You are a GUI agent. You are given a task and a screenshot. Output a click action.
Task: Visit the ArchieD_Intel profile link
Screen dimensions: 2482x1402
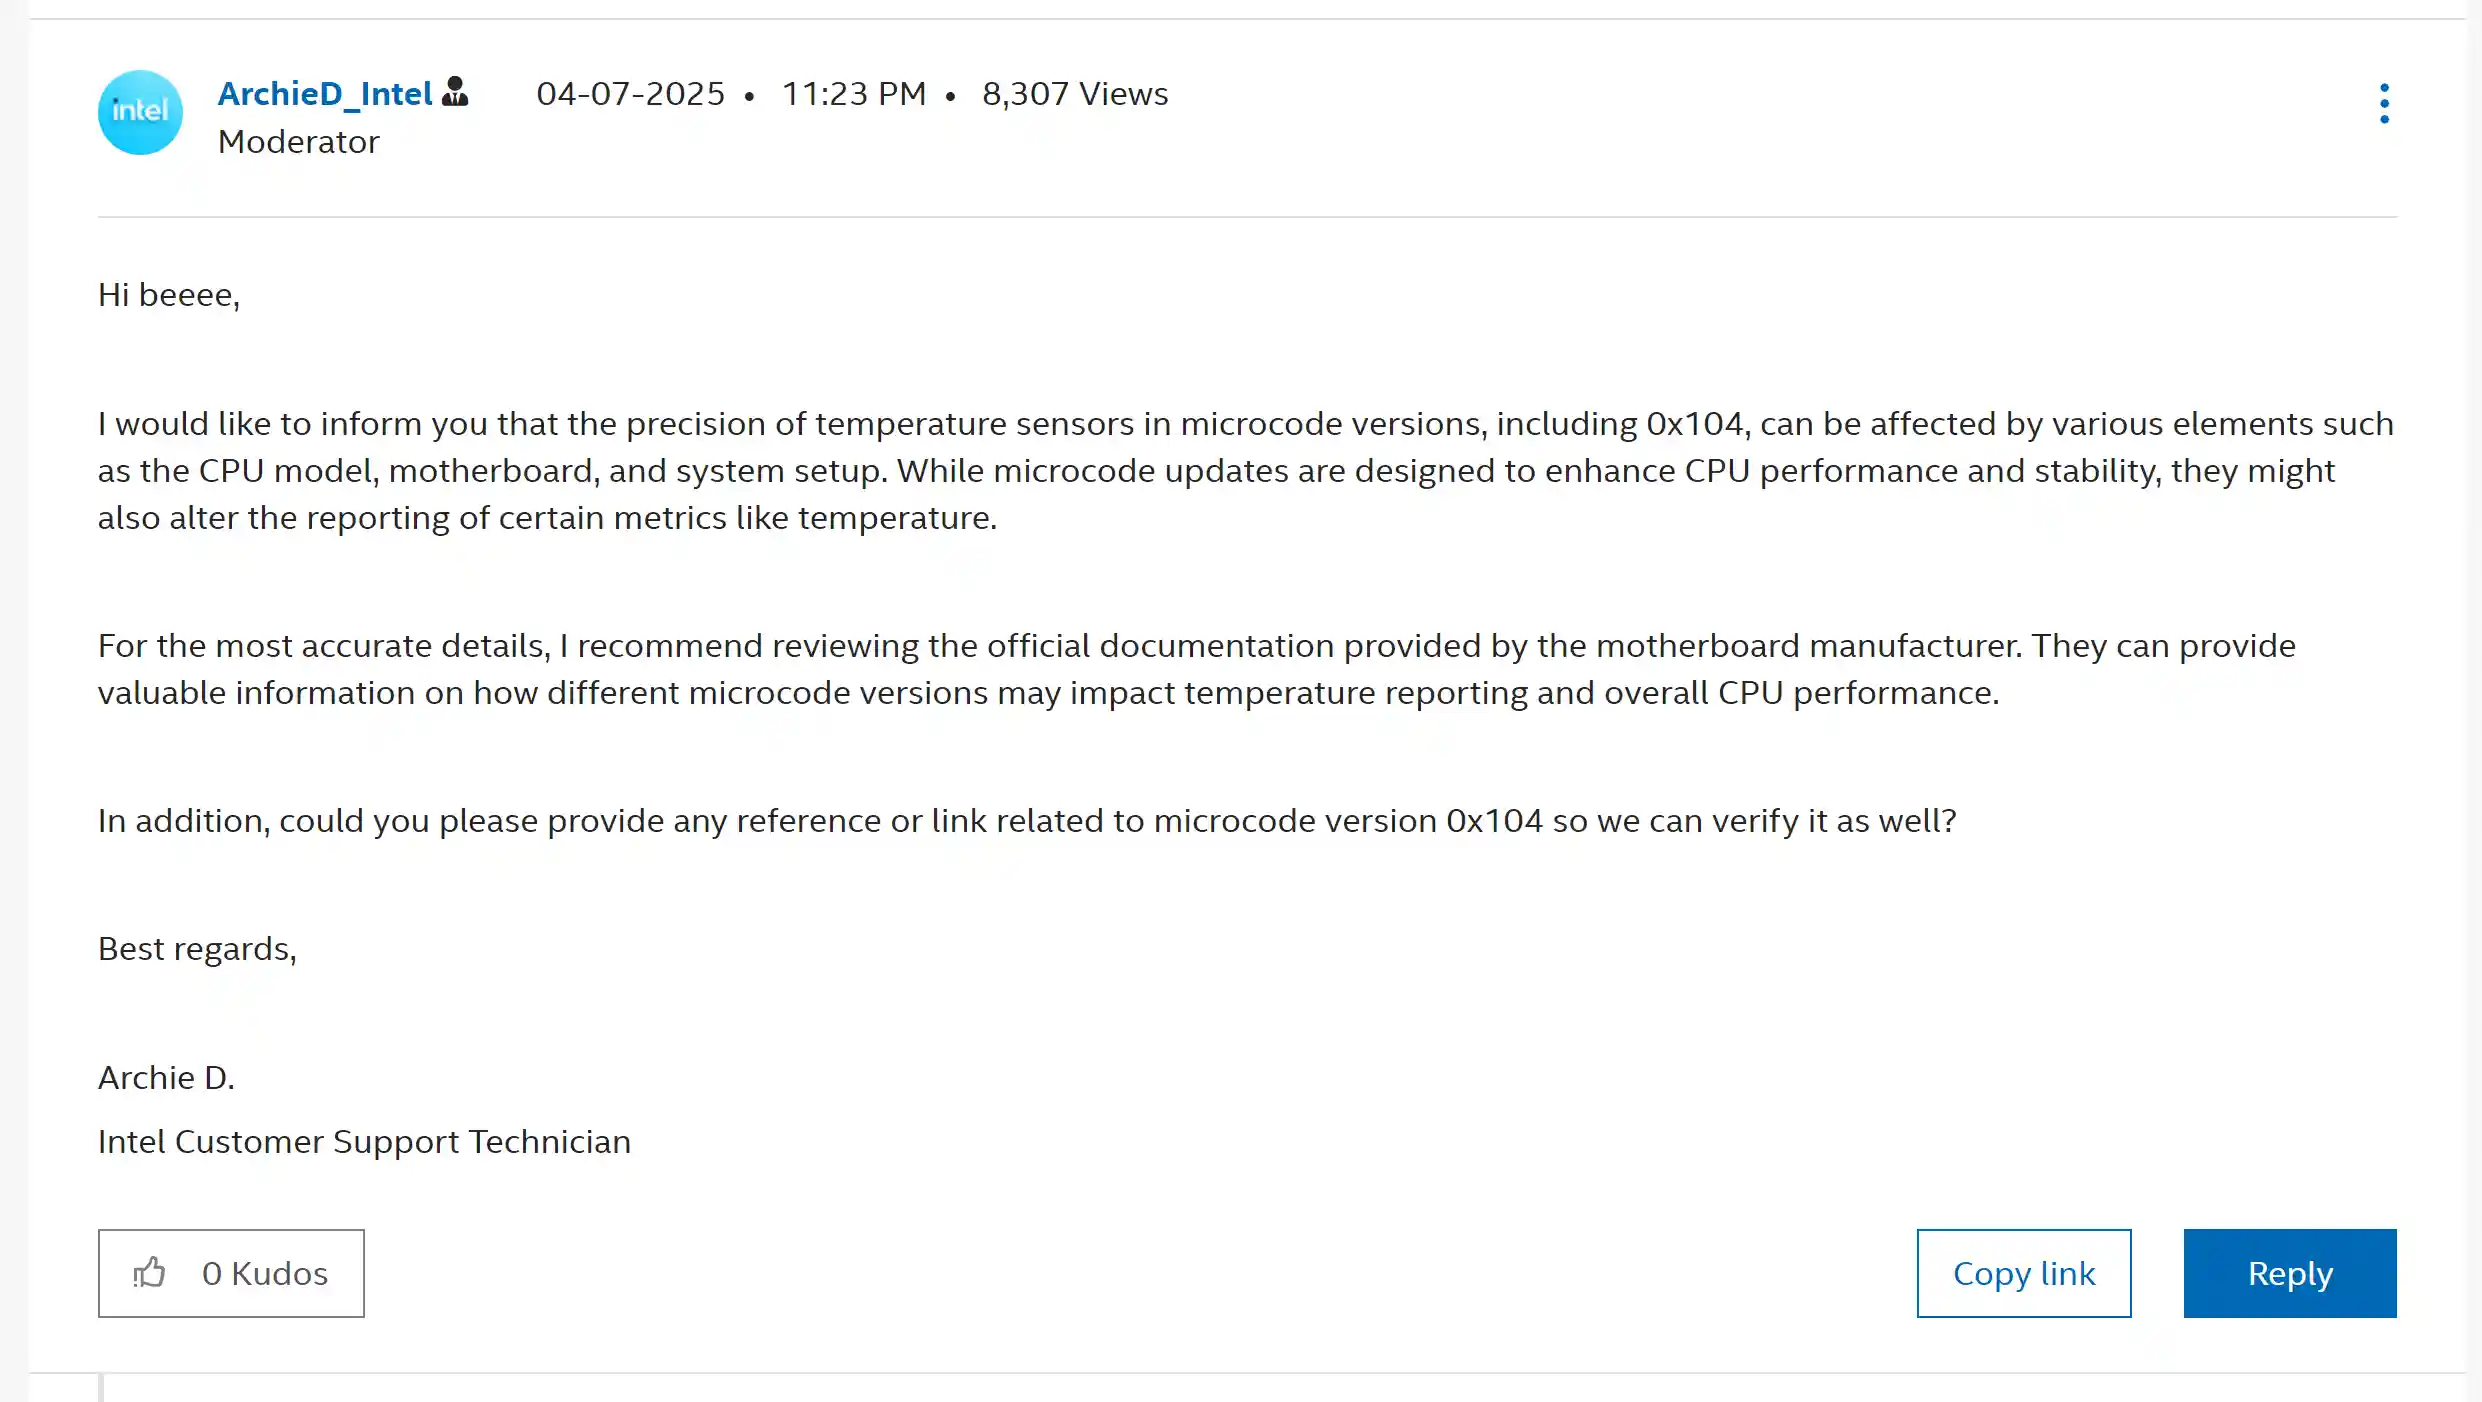tap(325, 93)
